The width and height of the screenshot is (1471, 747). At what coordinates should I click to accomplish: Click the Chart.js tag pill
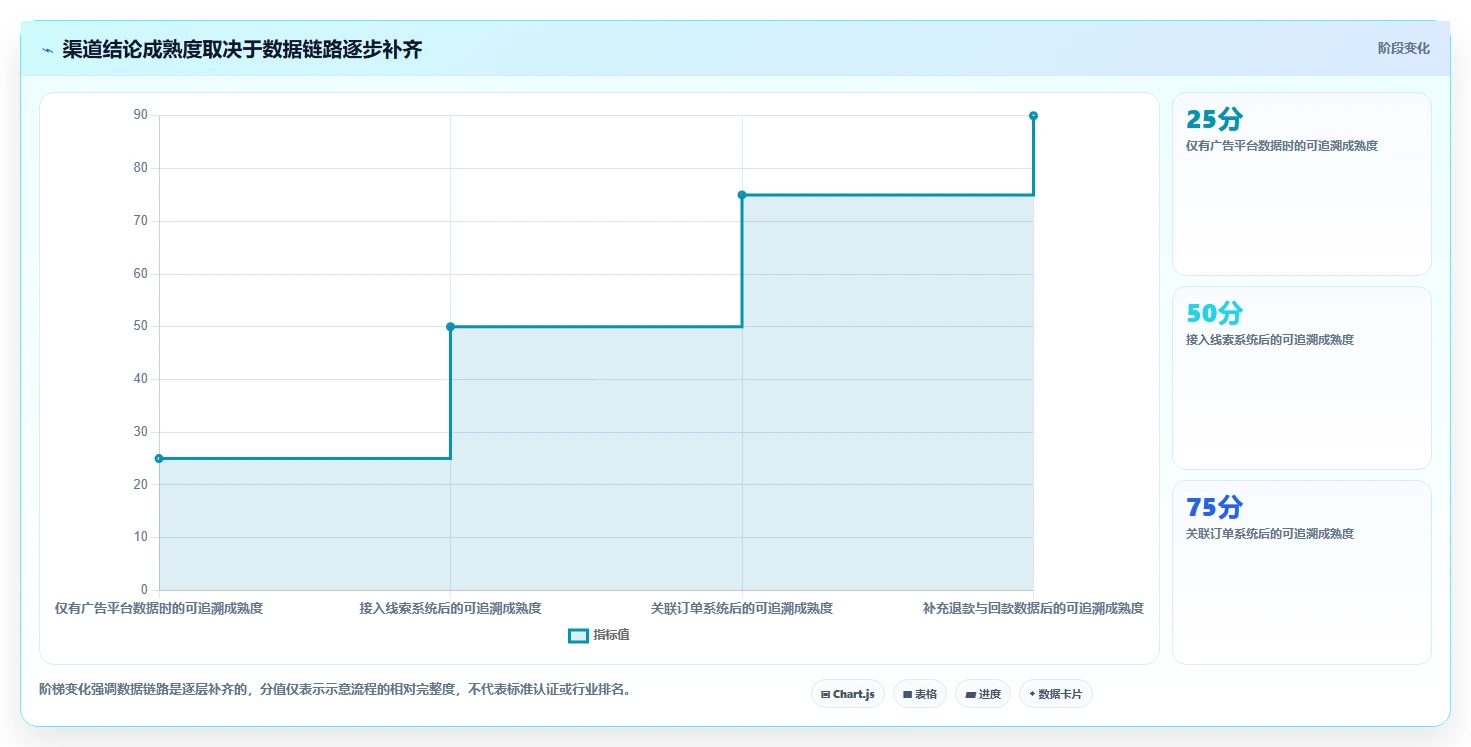point(847,694)
